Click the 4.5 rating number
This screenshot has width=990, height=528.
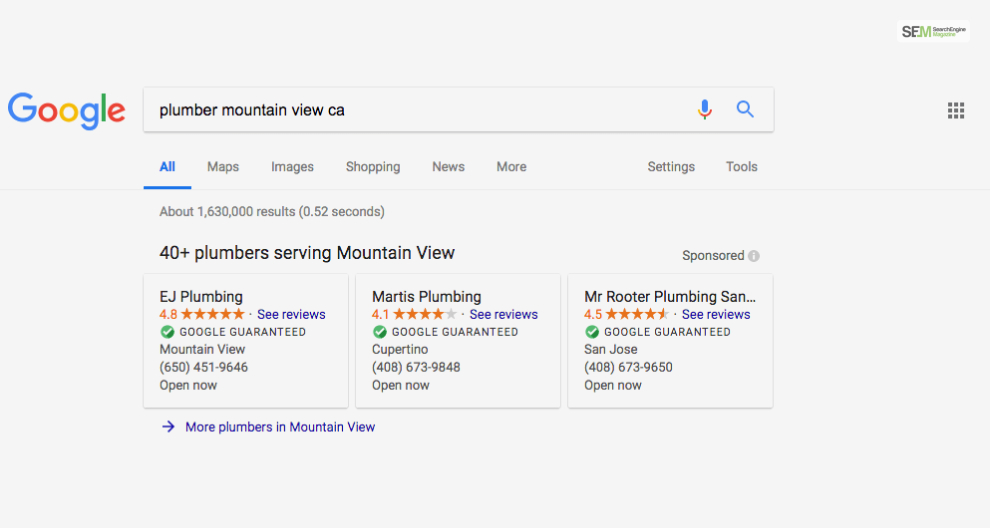(x=593, y=315)
